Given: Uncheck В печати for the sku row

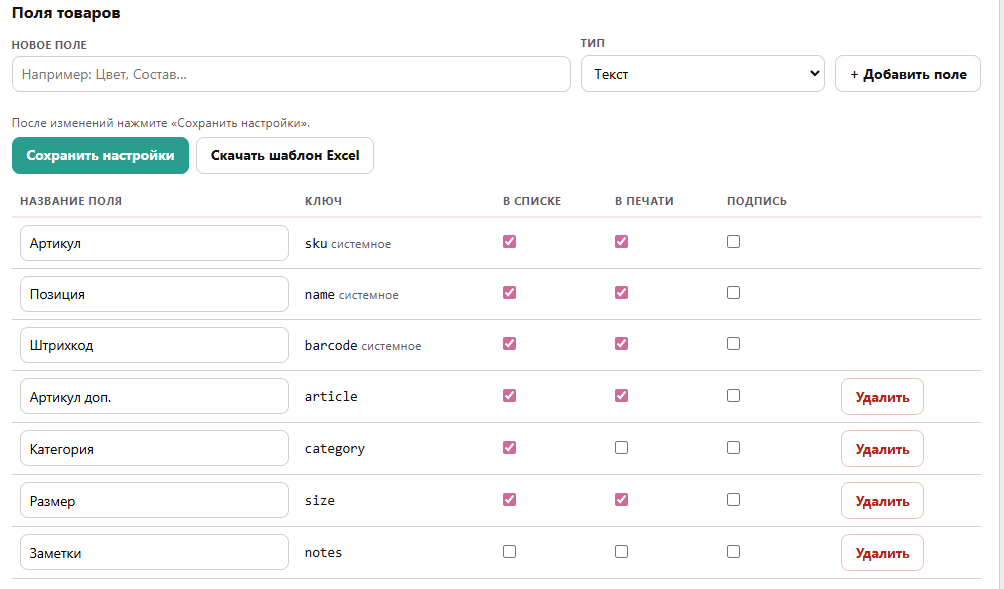Looking at the screenshot, I should coord(622,241).
